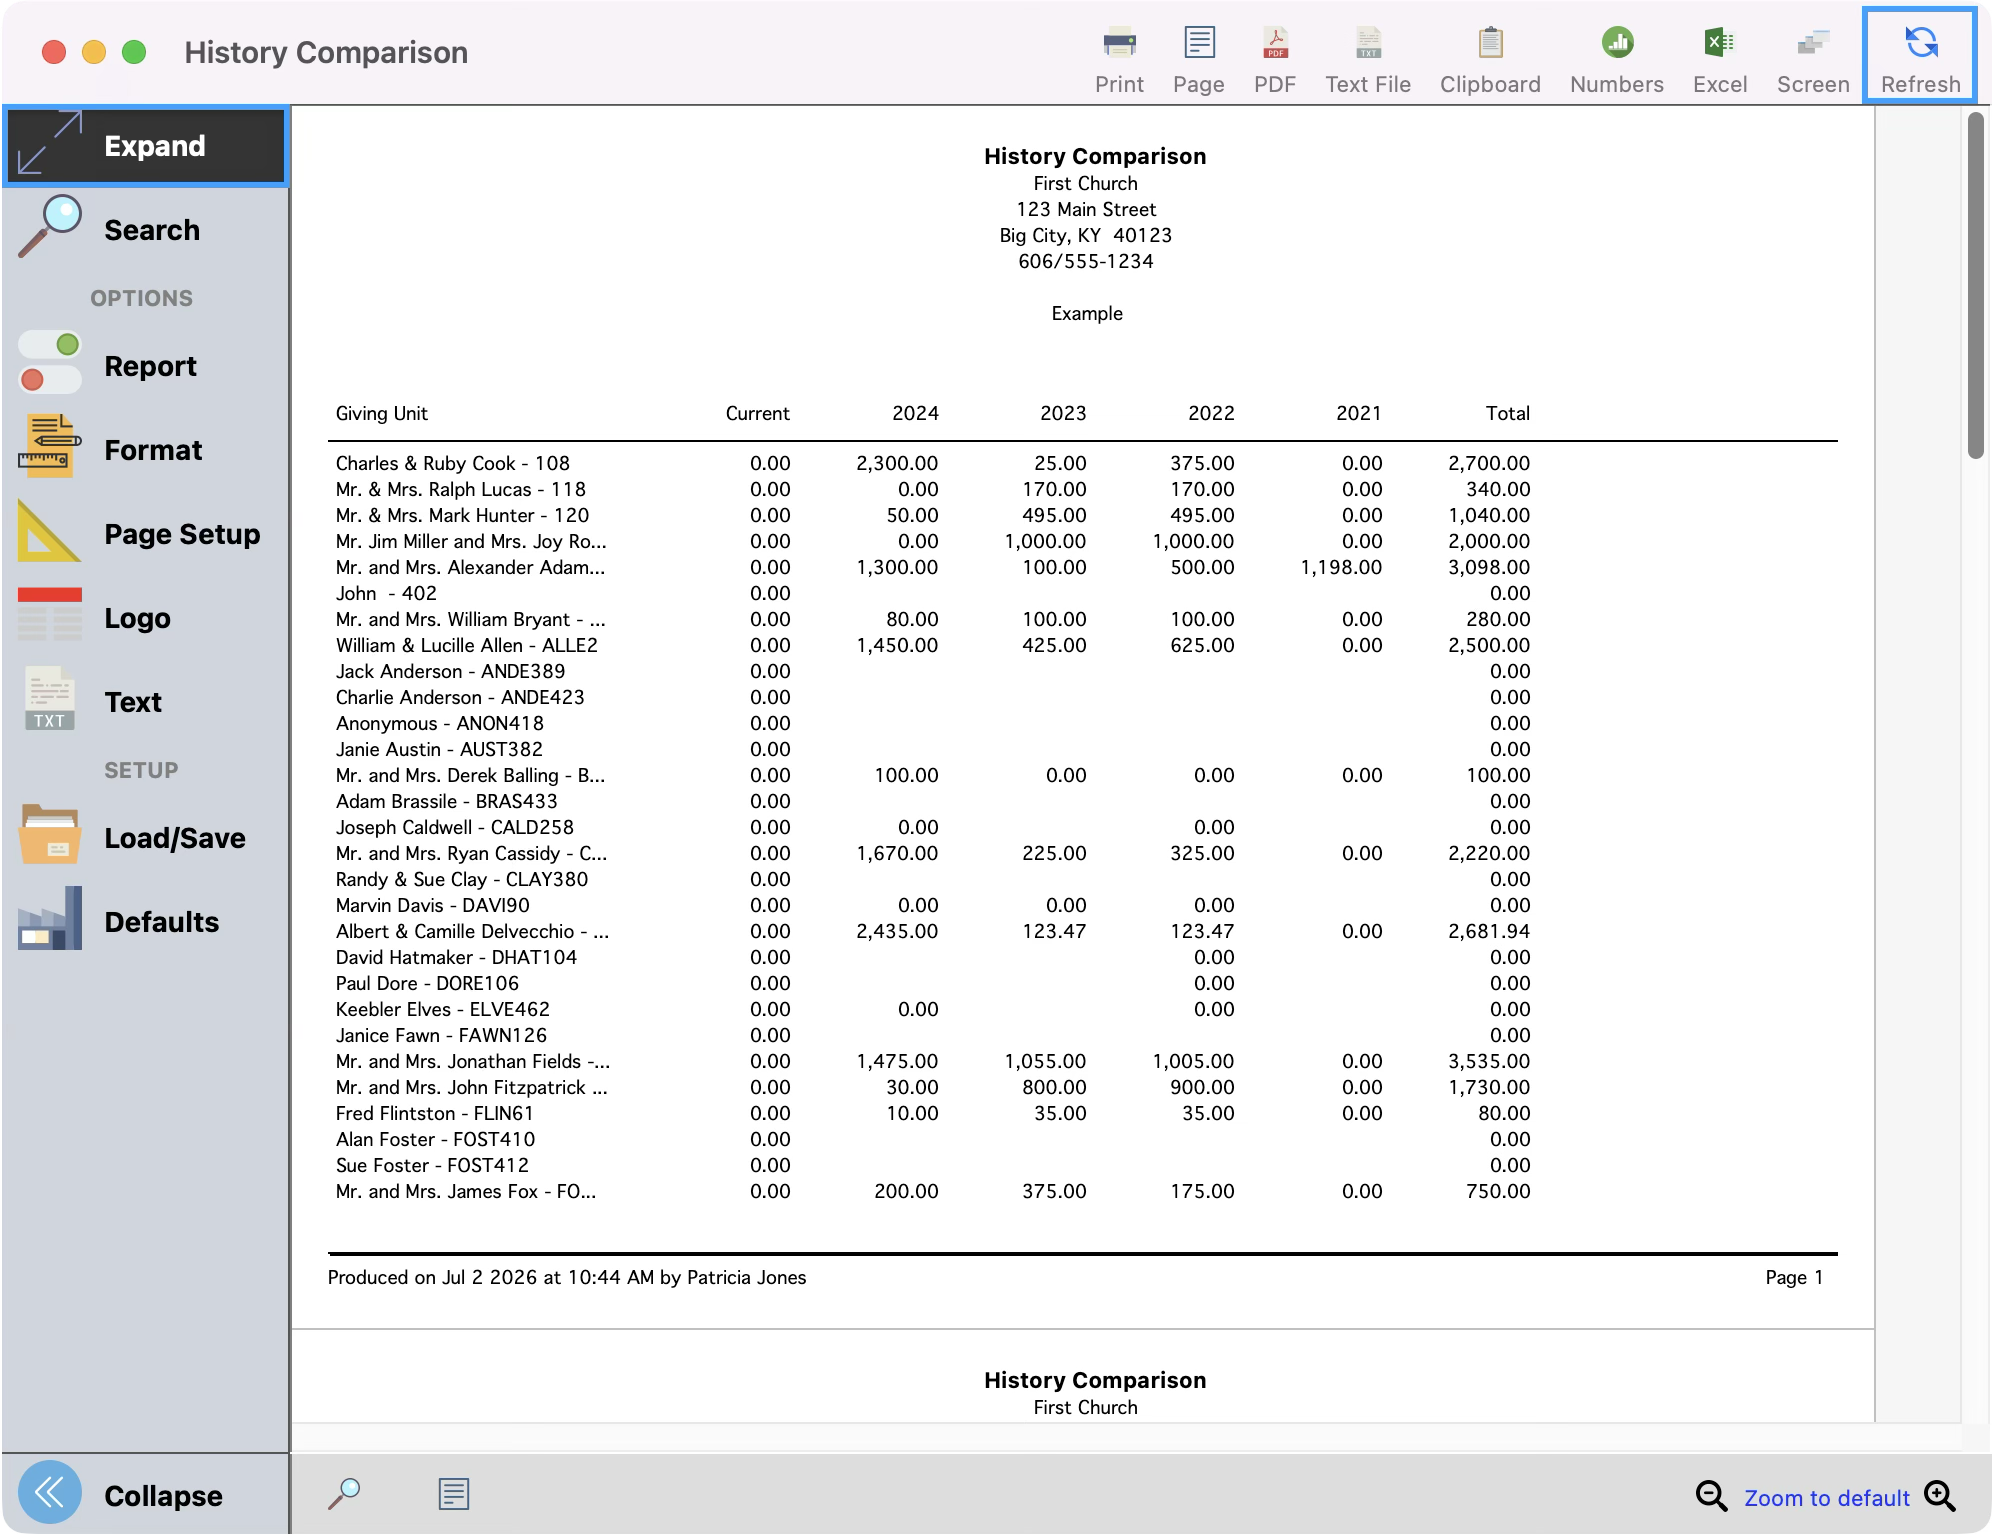This screenshot has width=1992, height=1534.
Task: Click the 1,198.00 value in 2021 column
Action: pos(1341,568)
